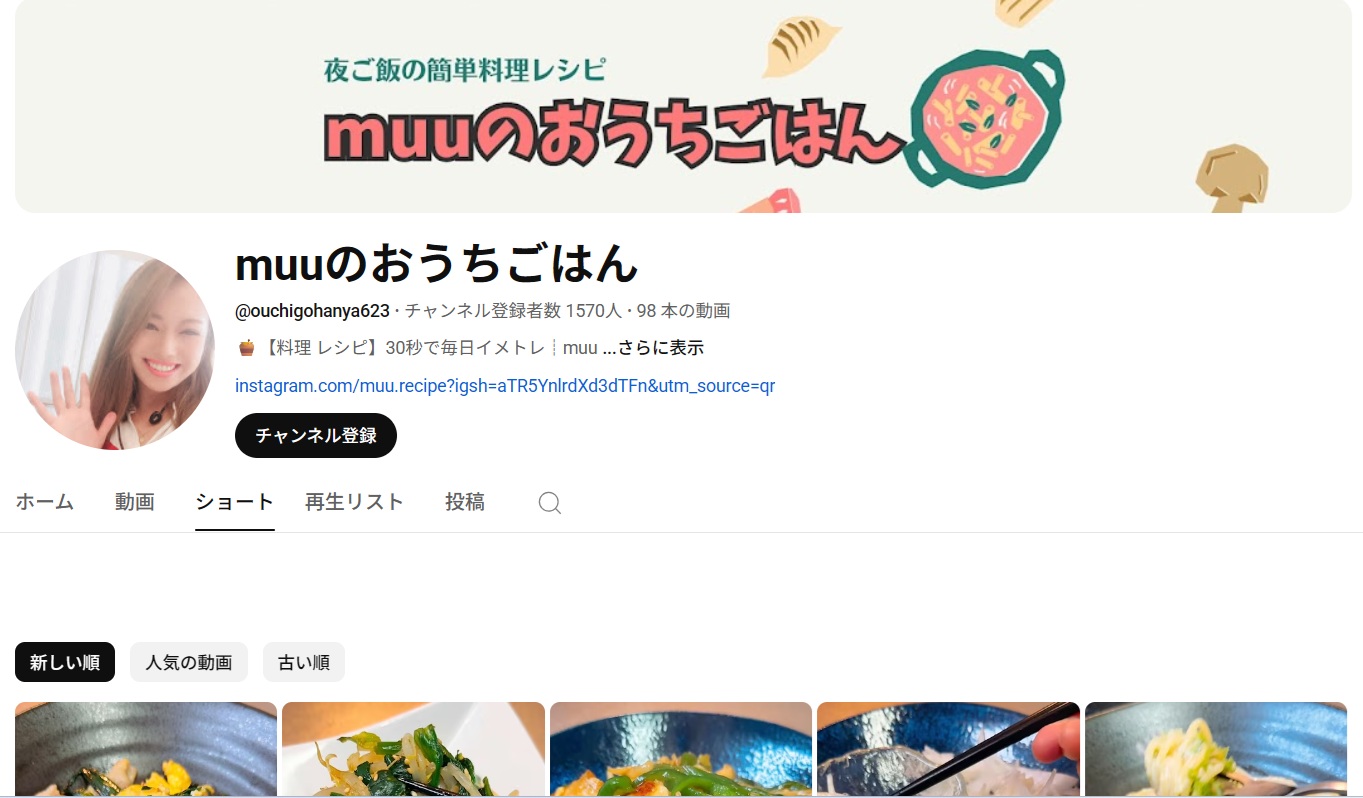Expand description with さらに表示

[653, 348]
